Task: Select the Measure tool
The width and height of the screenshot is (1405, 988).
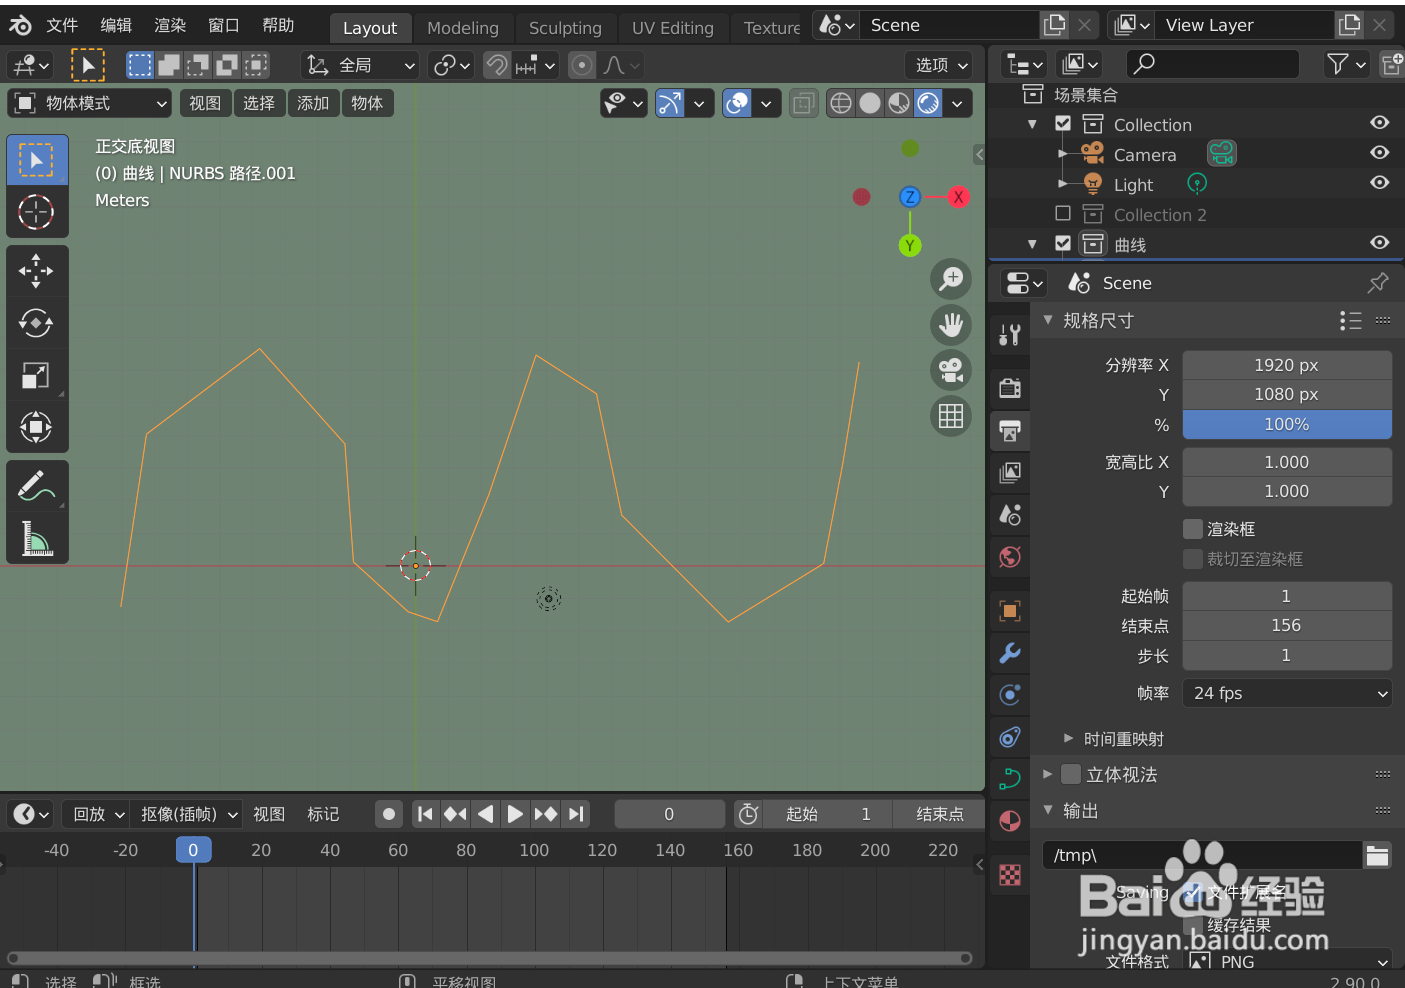Action: [37, 539]
